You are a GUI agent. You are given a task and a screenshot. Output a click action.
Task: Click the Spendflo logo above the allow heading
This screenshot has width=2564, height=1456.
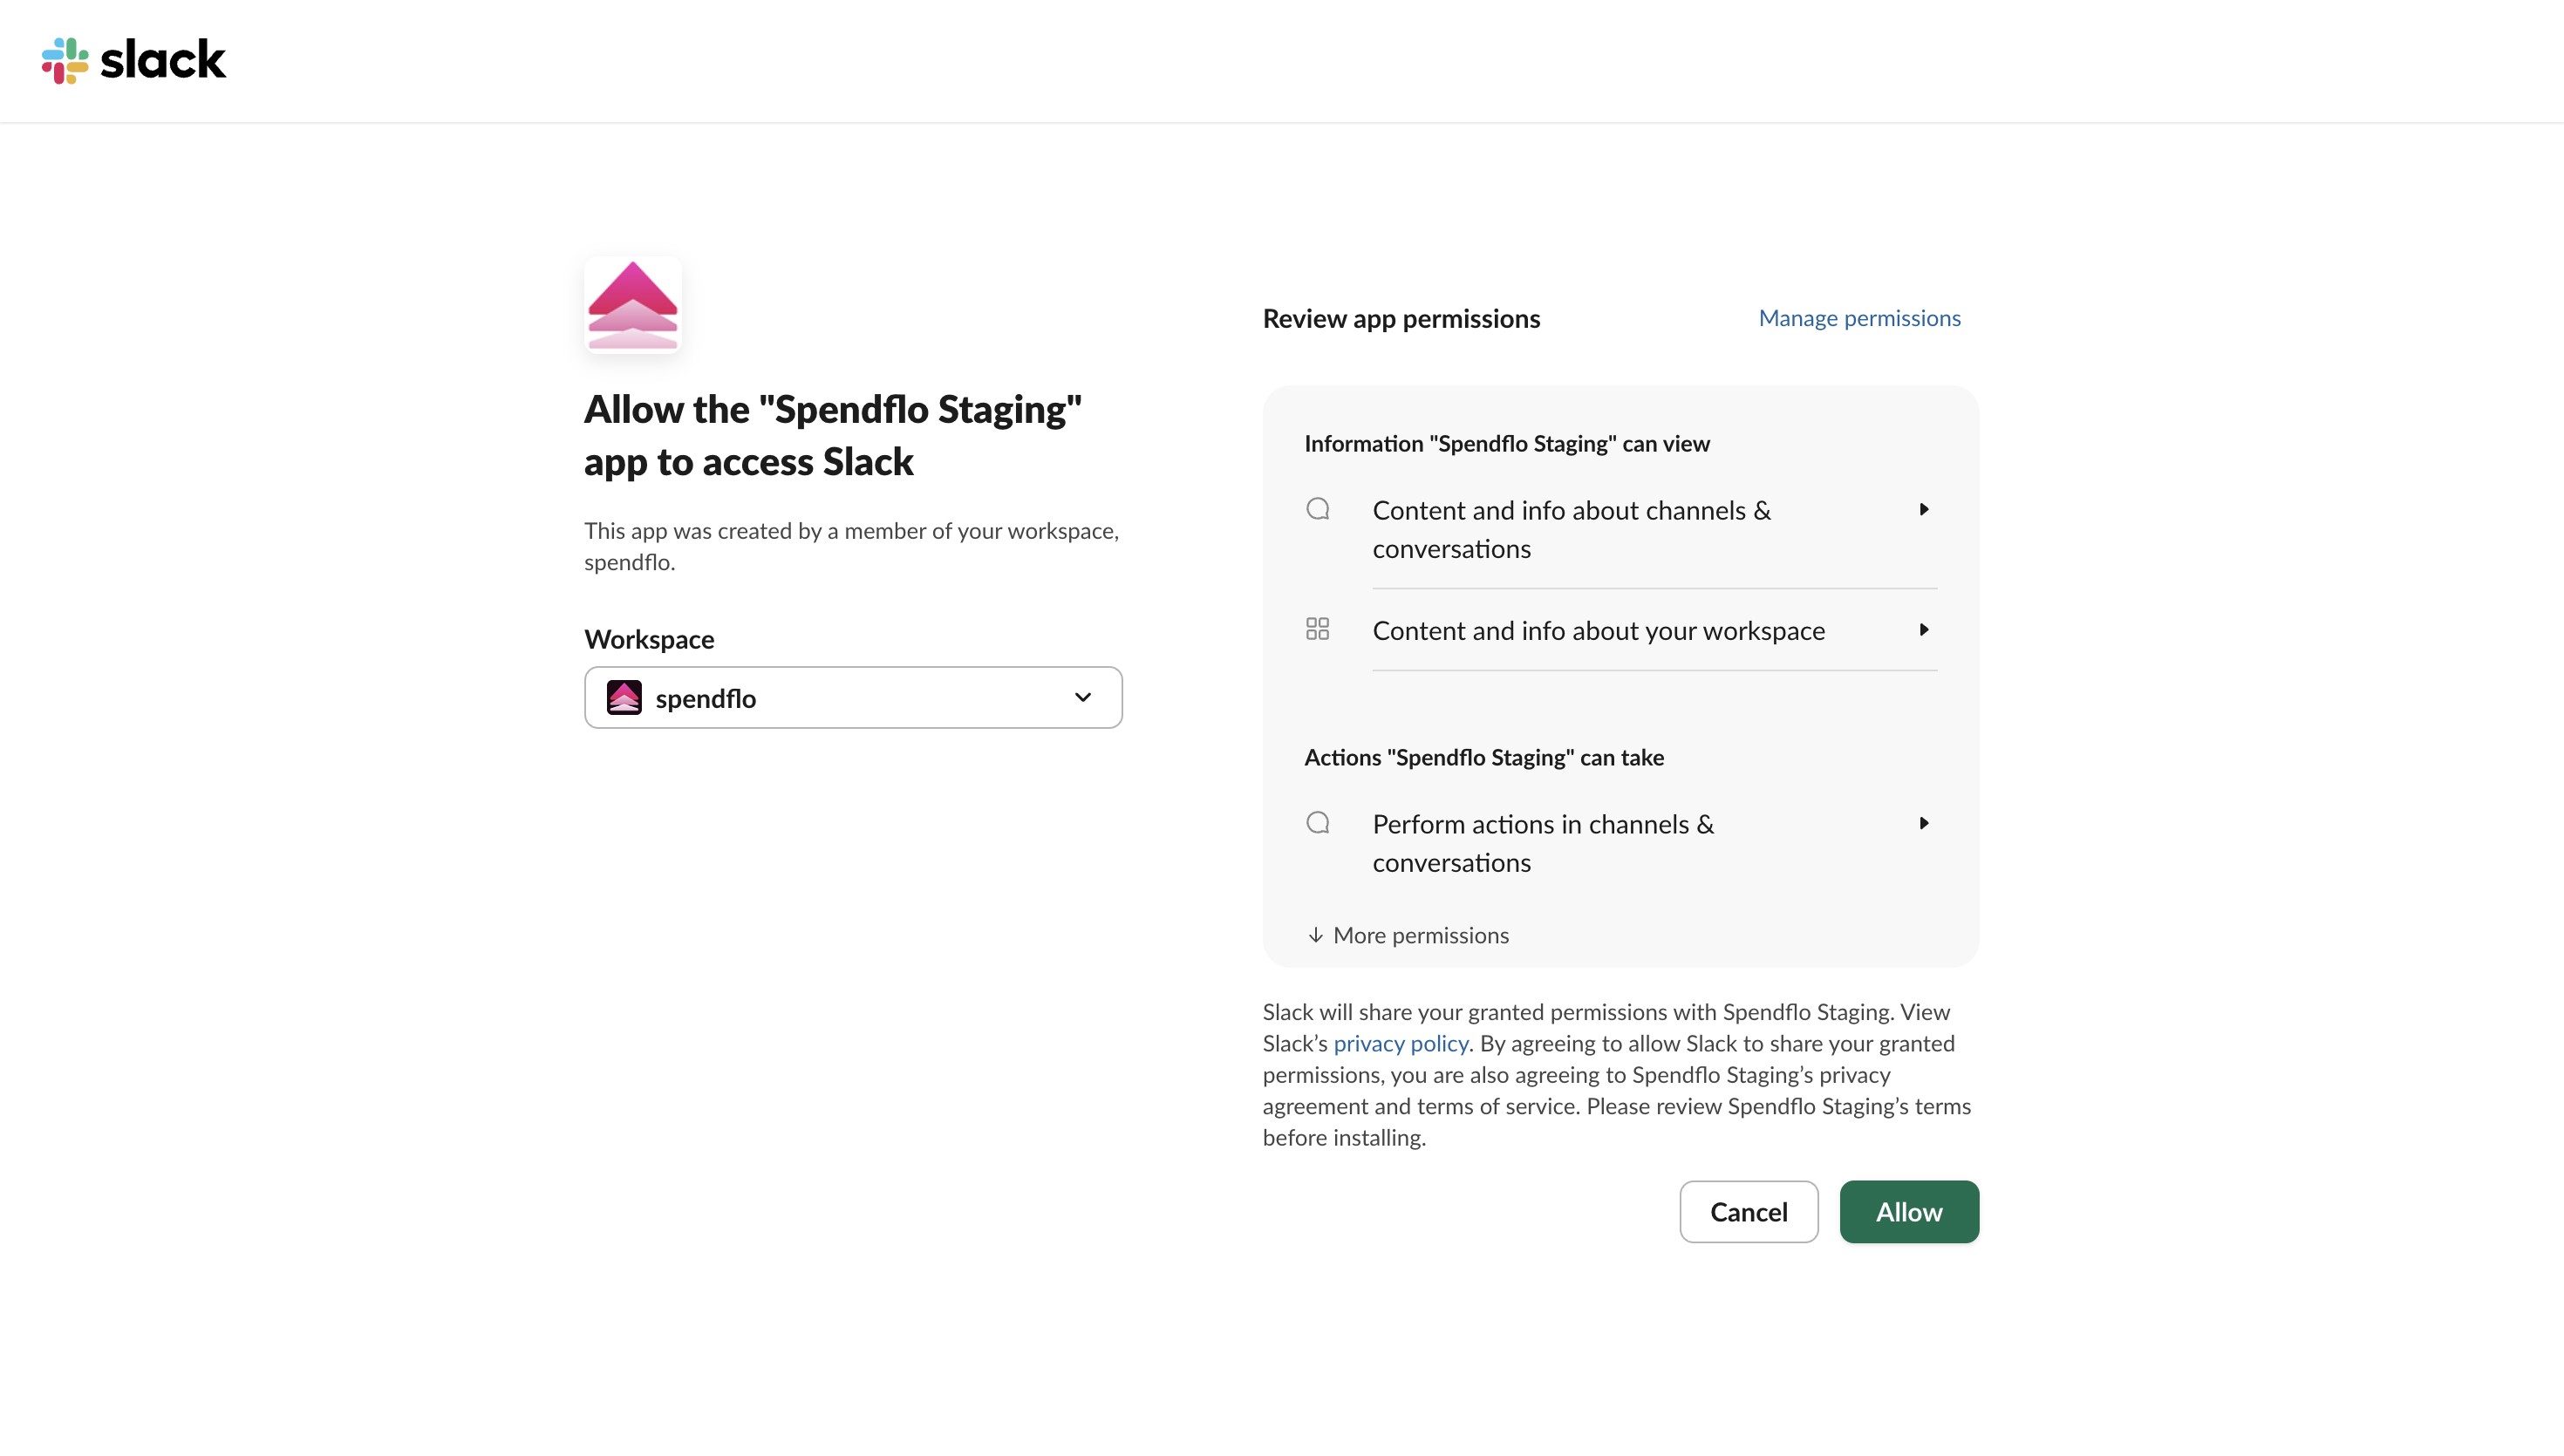(x=633, y=305)
